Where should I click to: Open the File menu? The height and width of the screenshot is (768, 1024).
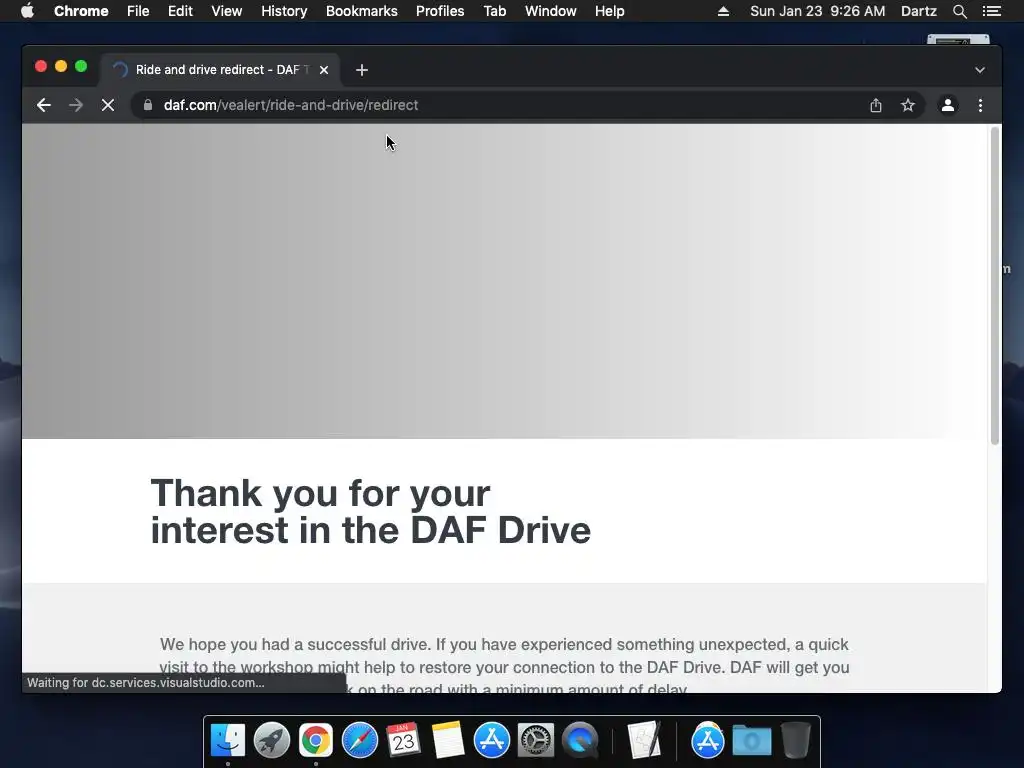click(x=138, y=11)
